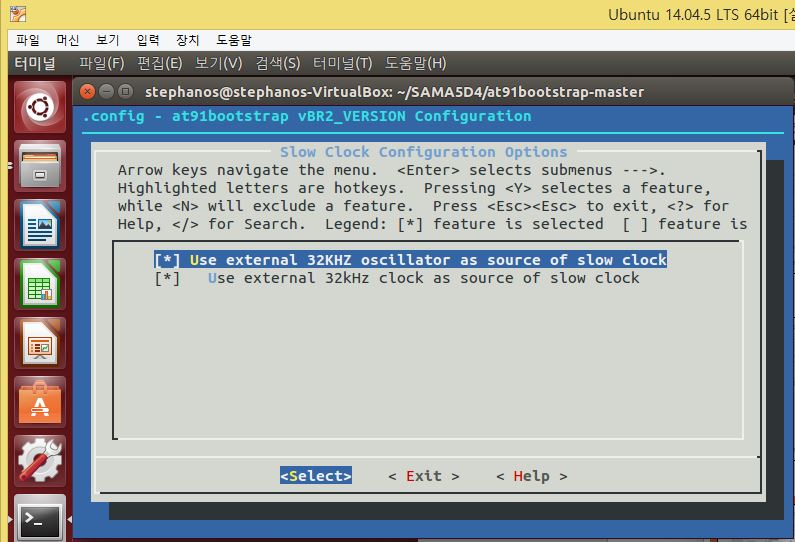
Task: Click the < Exit > button
Action: tap(424, 476)
